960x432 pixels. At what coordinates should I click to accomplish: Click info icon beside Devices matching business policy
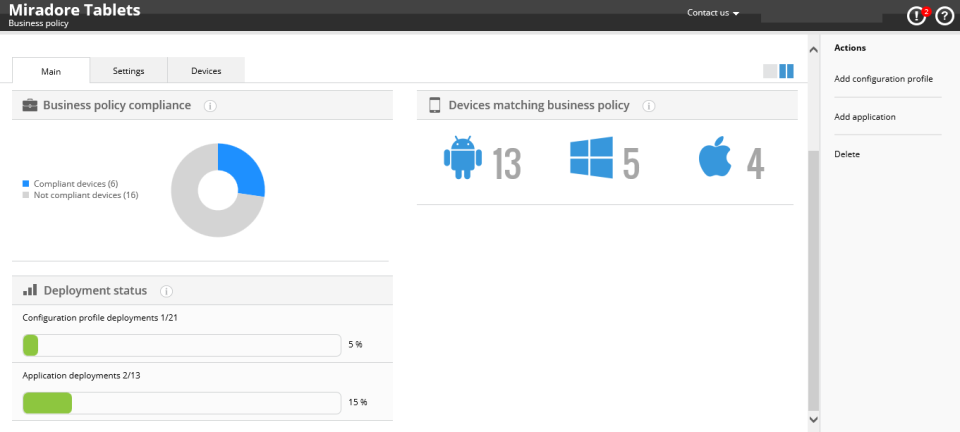pyautogui.click(x=649, y=106)
